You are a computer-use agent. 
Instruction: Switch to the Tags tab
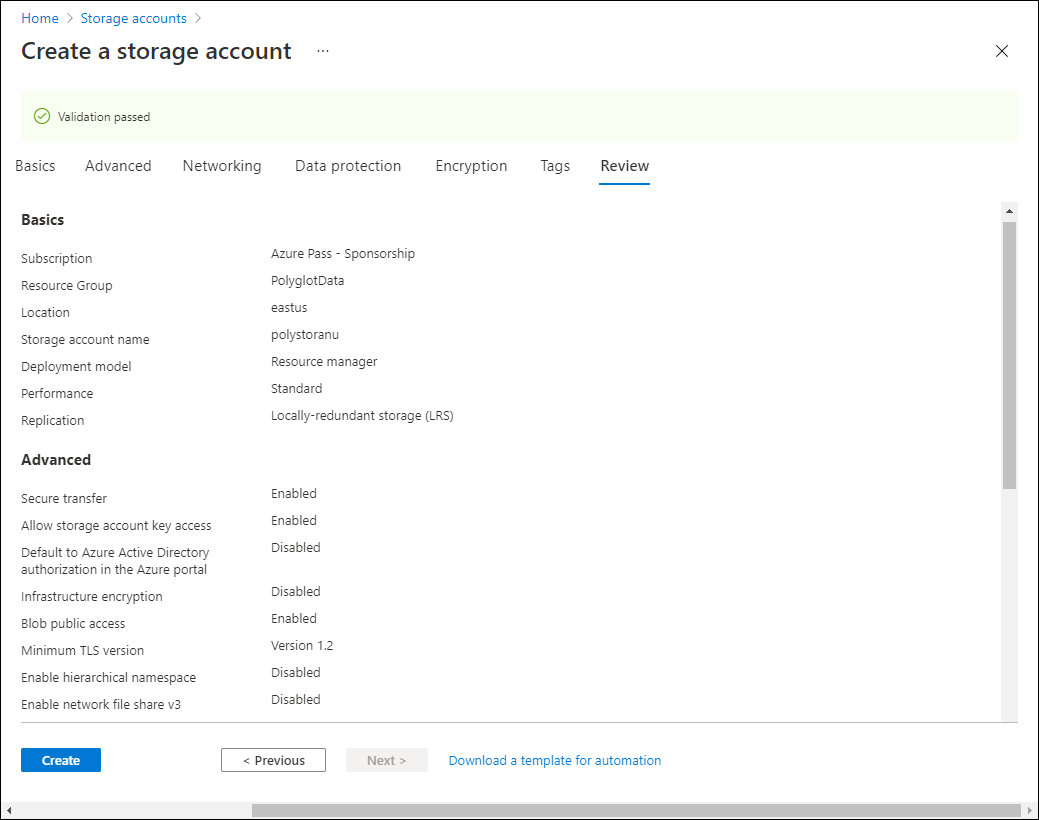(x=555, y=166)
